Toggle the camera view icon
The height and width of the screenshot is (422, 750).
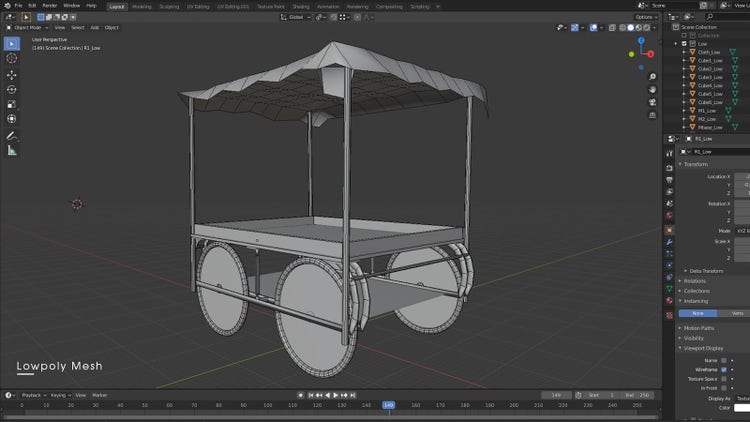point(651,104)
